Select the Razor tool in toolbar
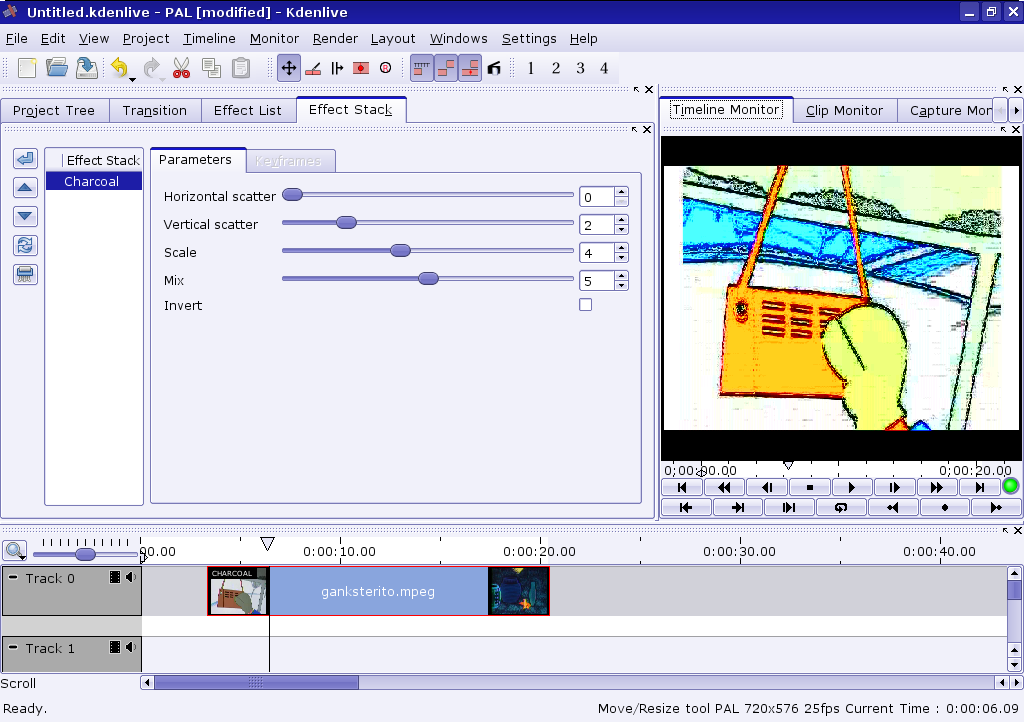 click(313, 68)
